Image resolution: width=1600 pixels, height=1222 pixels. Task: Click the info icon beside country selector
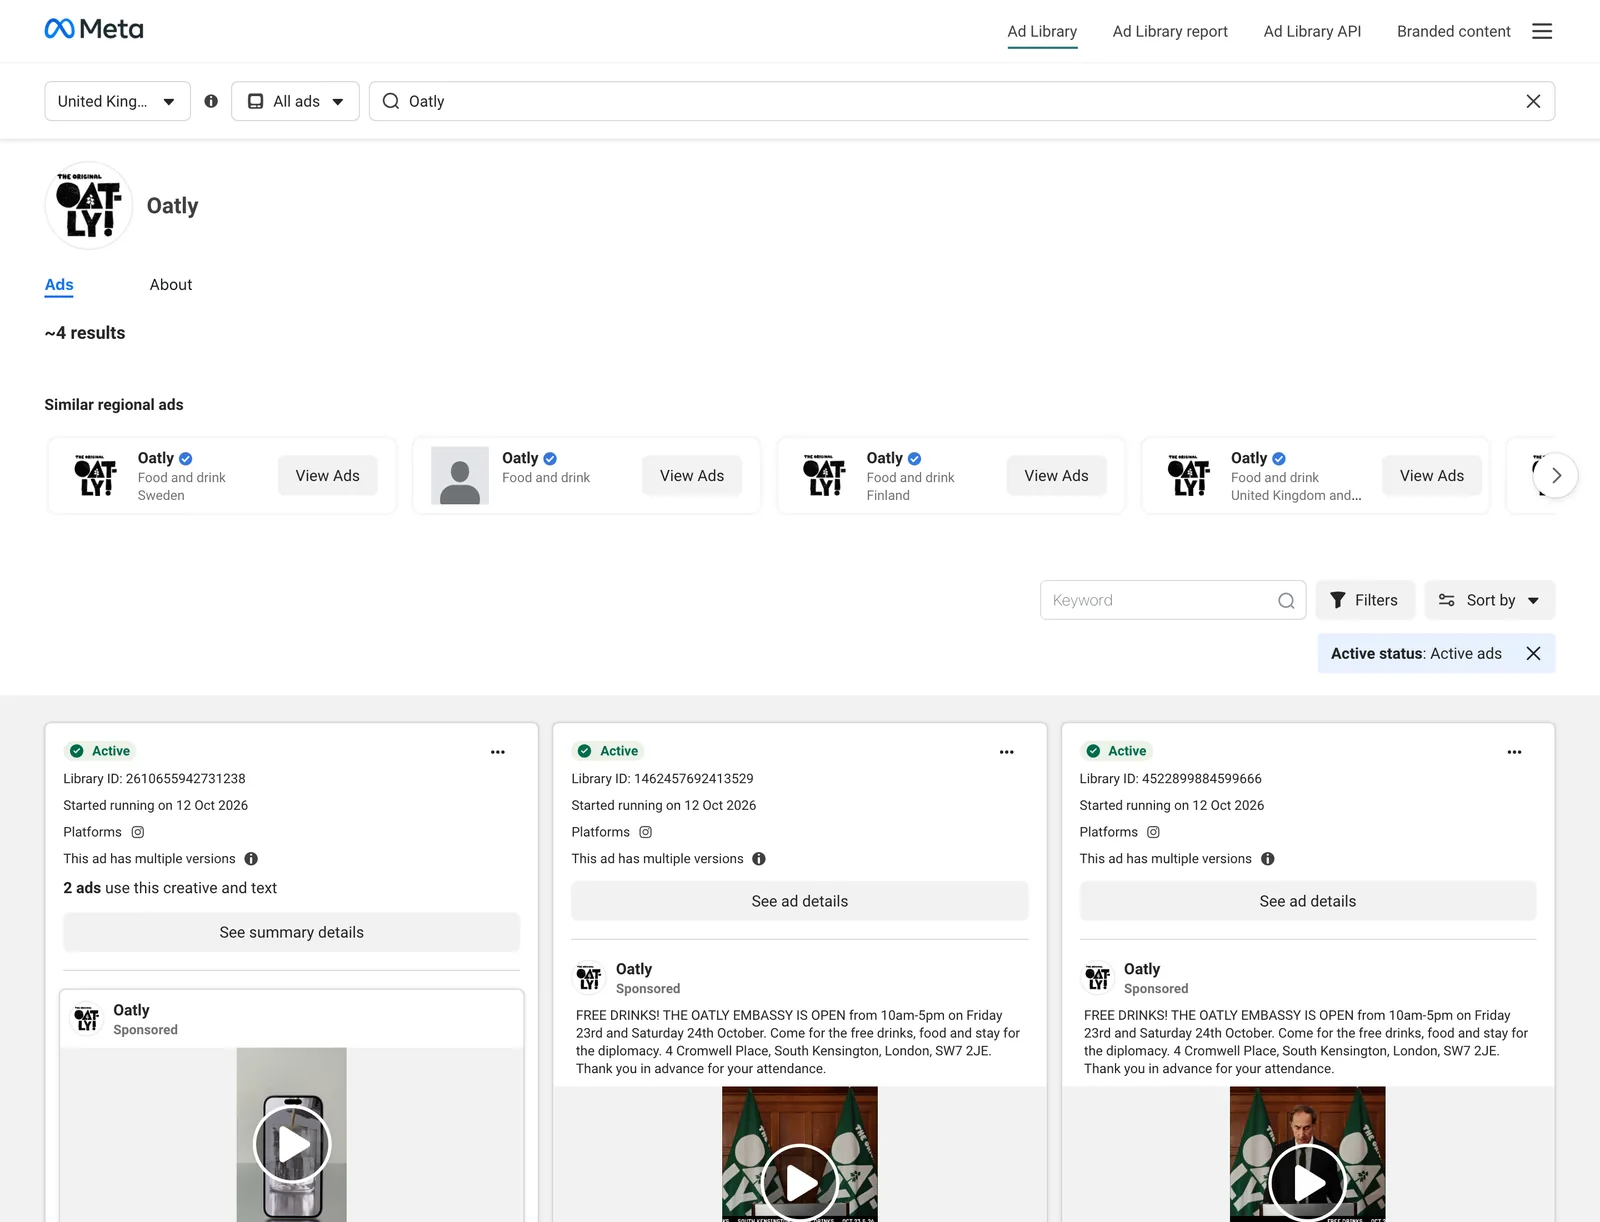pos(211,101)
